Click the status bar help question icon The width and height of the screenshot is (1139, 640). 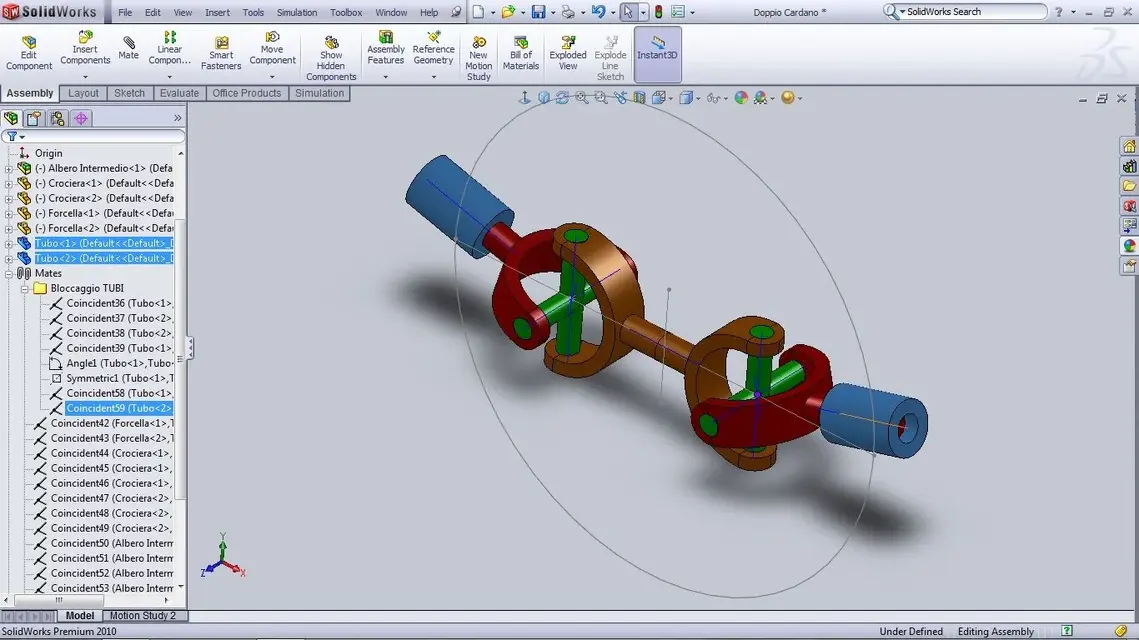point(1066,631)
